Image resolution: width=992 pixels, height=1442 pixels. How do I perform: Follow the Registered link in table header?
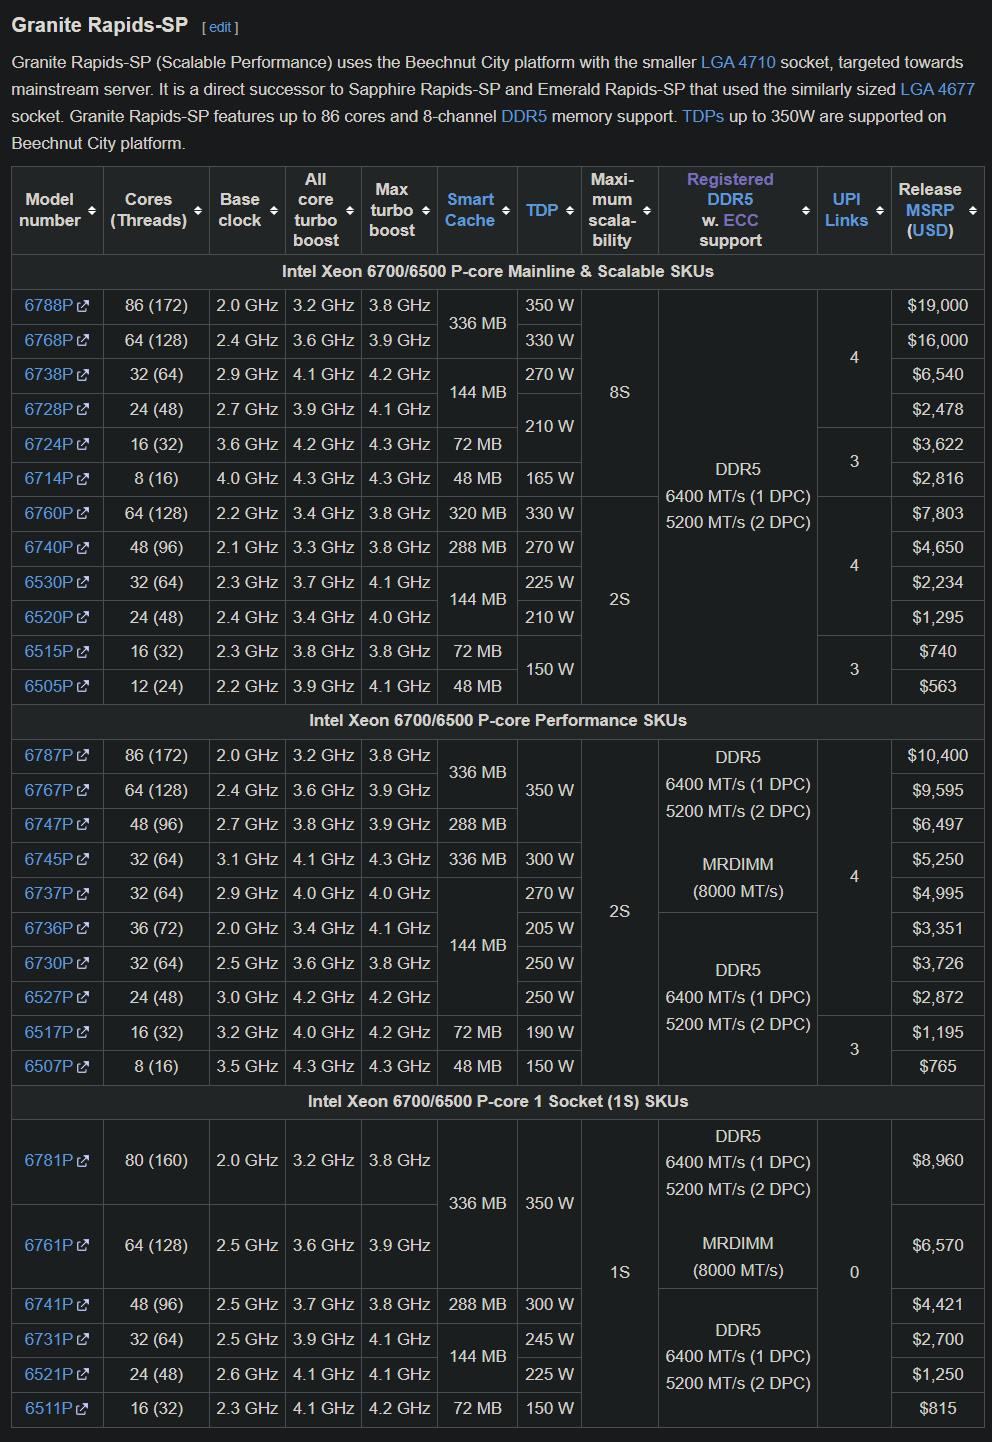tap(730, 179)
